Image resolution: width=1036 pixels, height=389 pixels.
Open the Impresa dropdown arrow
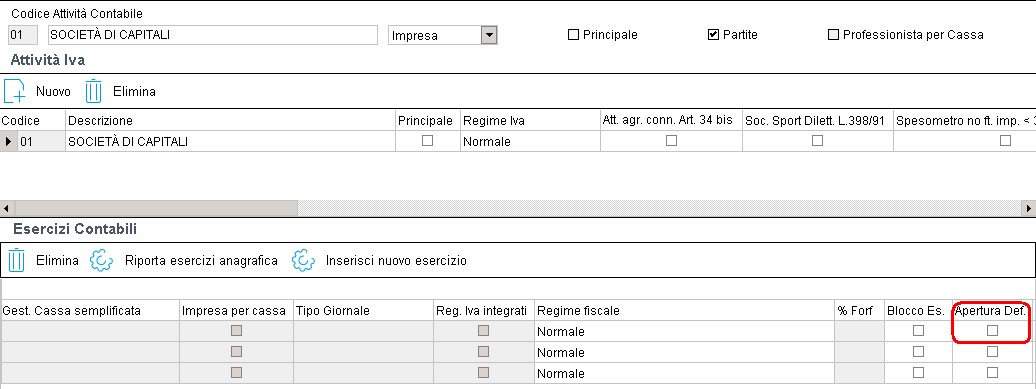coord(488,36)
